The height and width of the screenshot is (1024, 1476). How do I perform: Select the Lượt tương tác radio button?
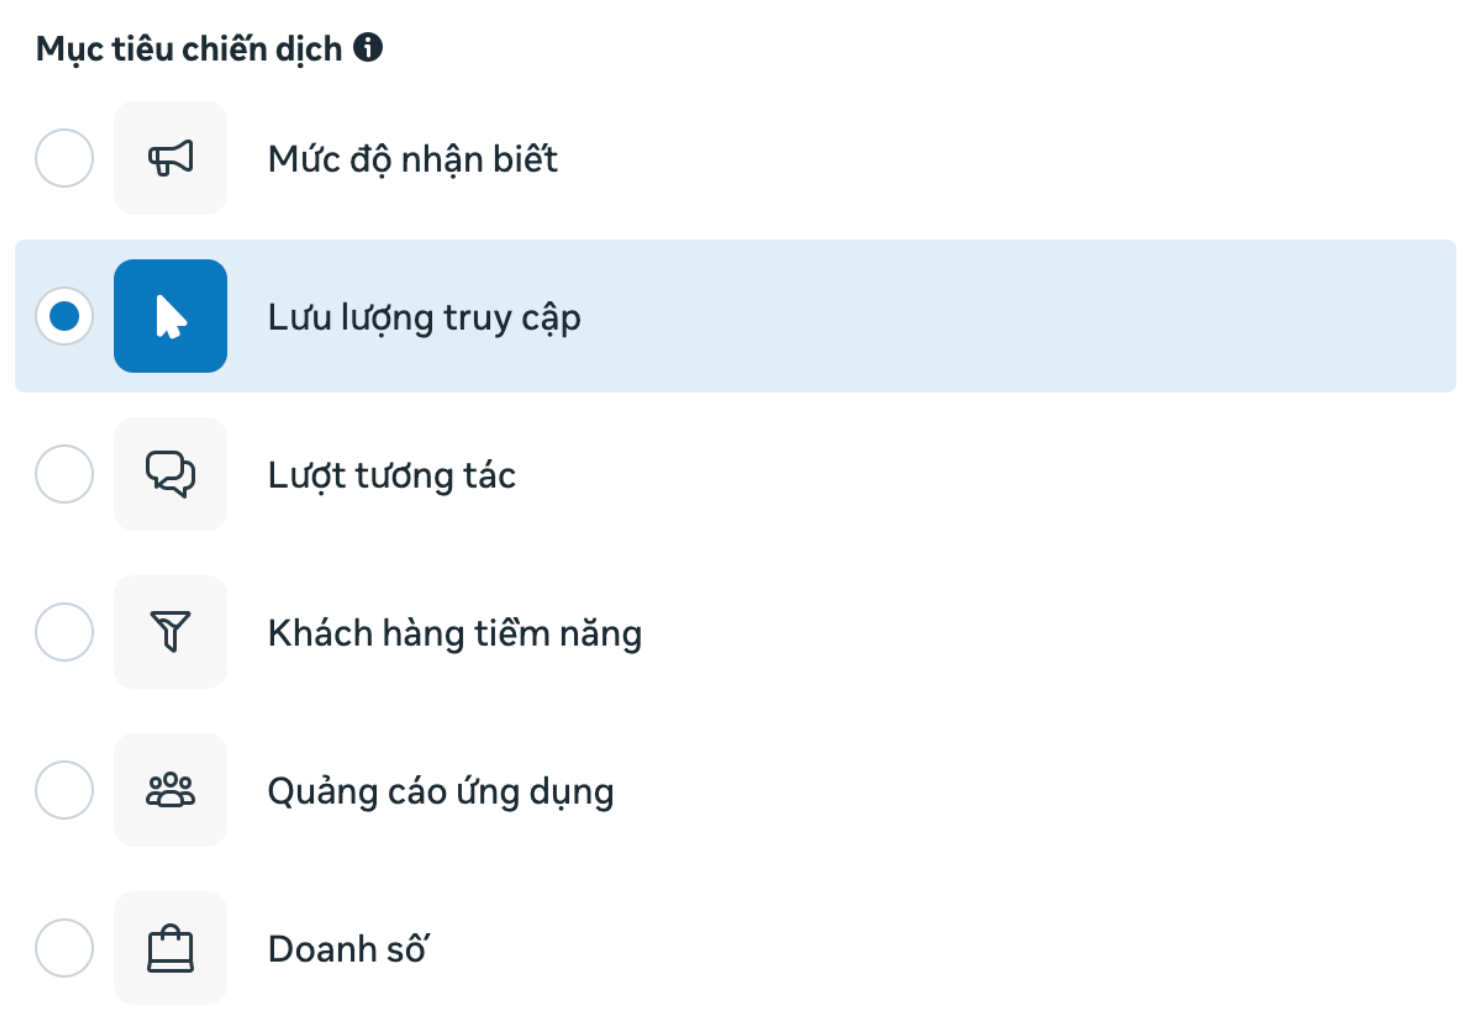[x=64, y=474]
